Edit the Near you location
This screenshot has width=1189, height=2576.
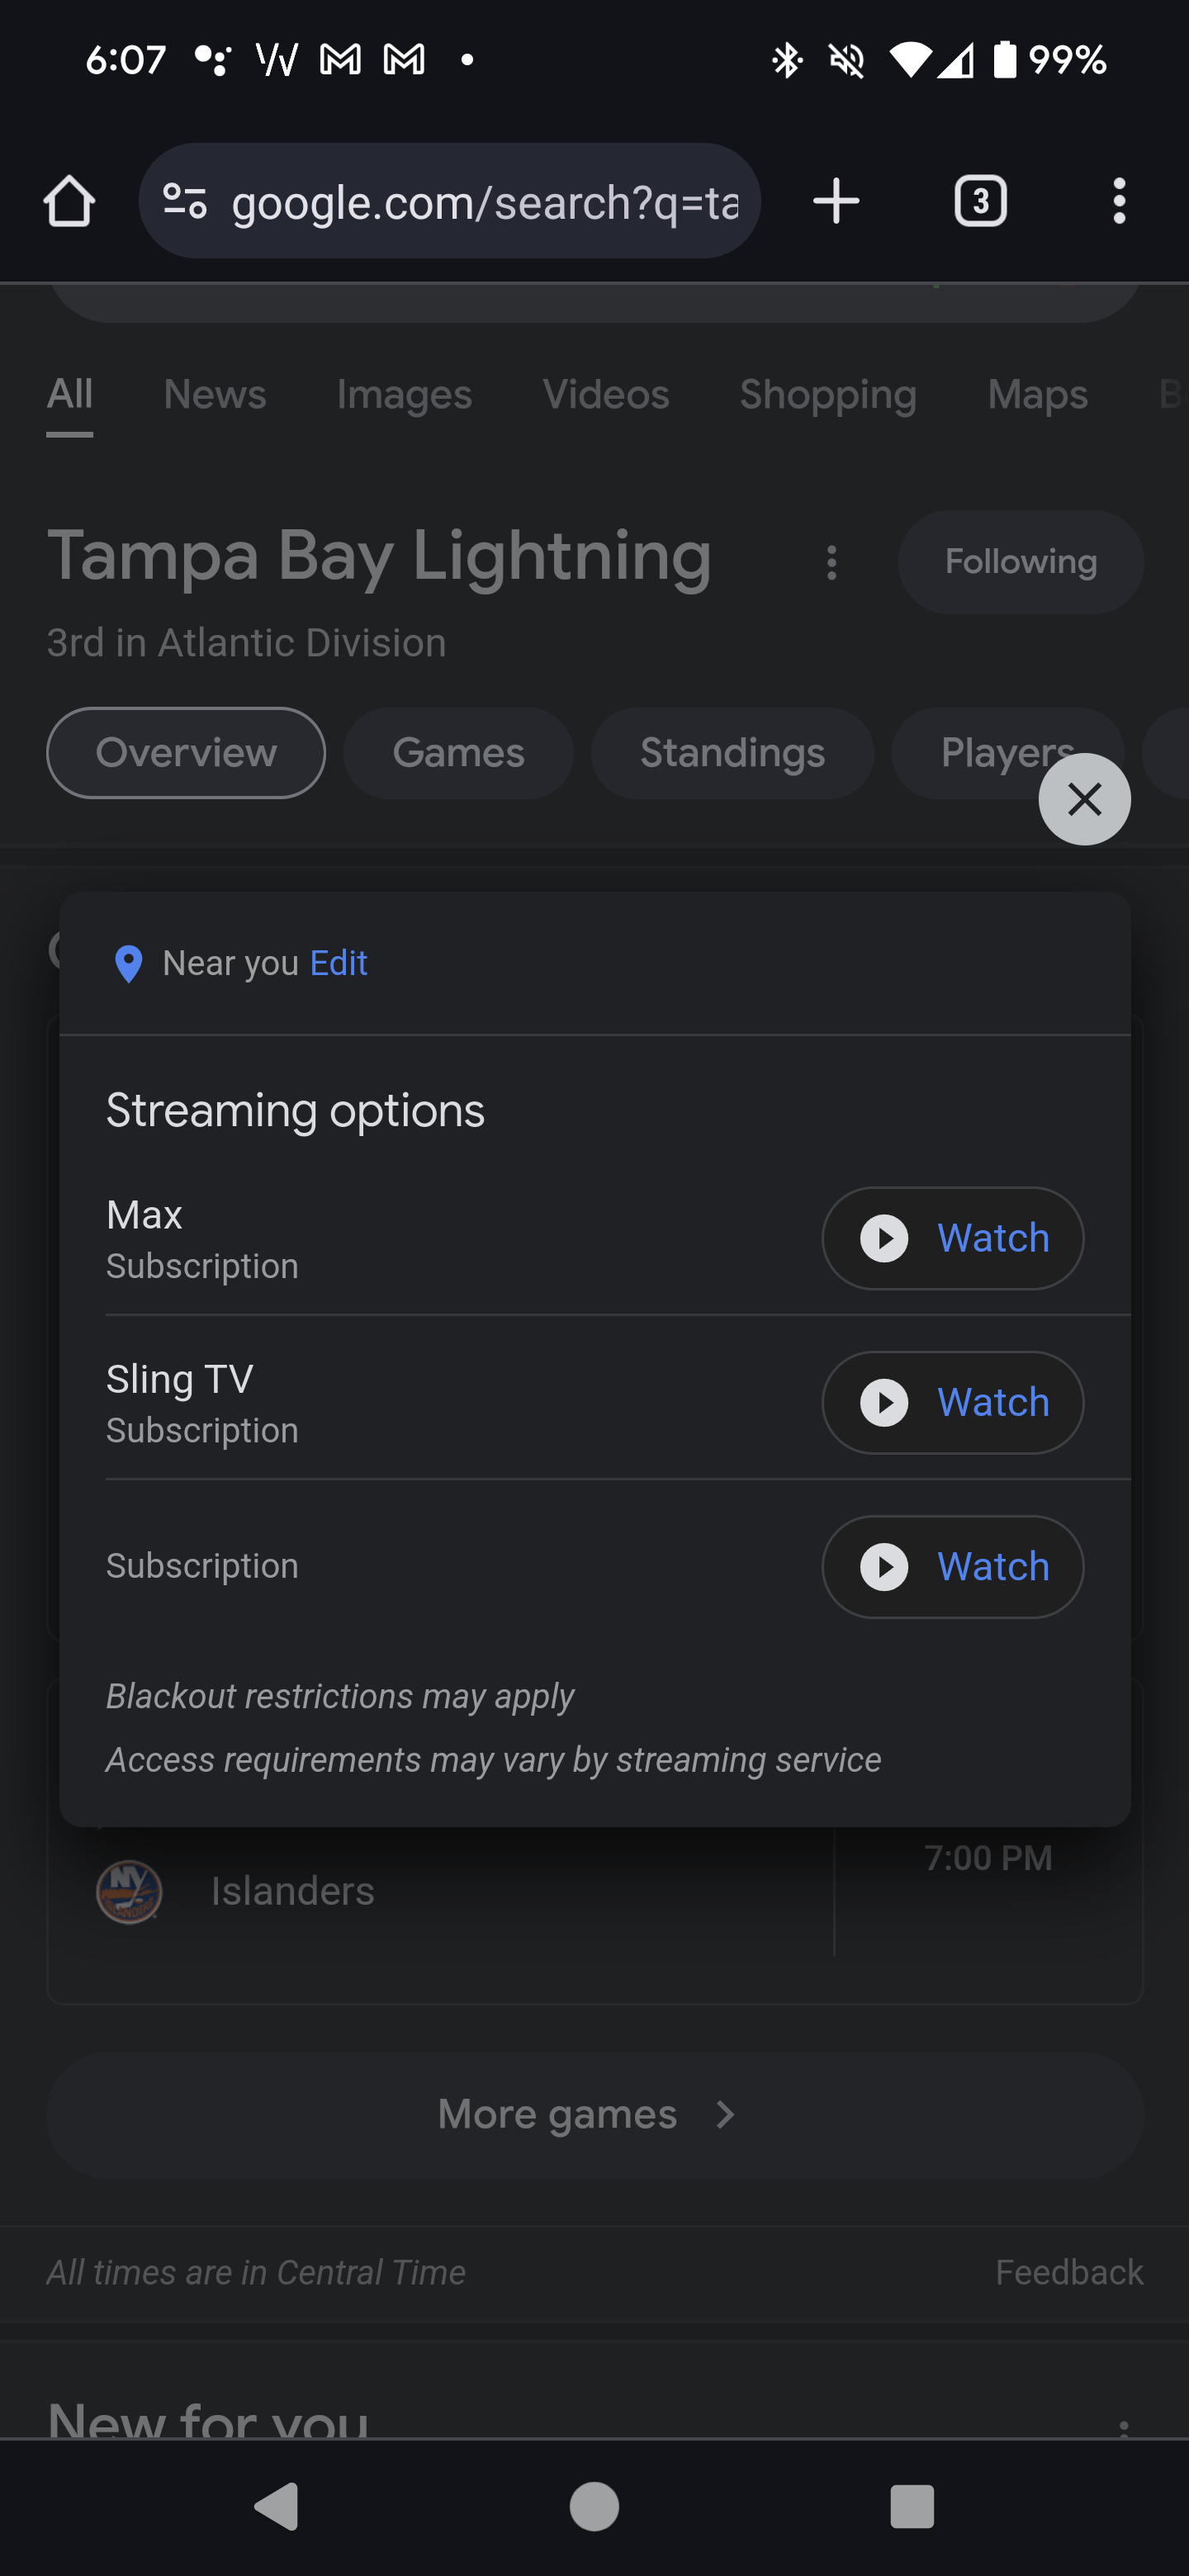tap(339, 963)
